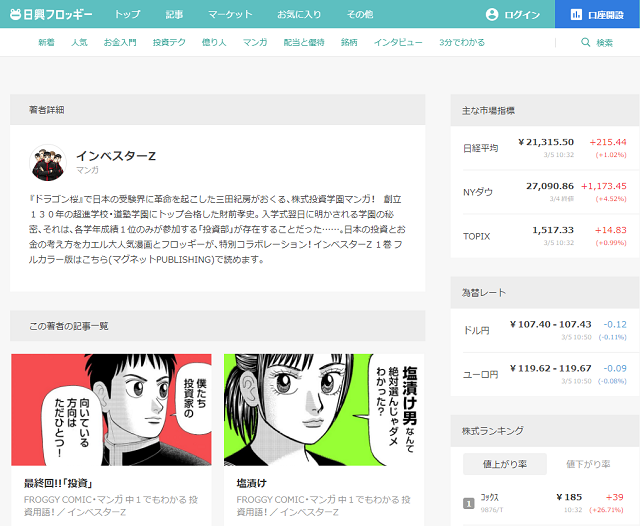Click the TOPIX index label
Viewport: 640px width, 526px height.
(476, 236)
